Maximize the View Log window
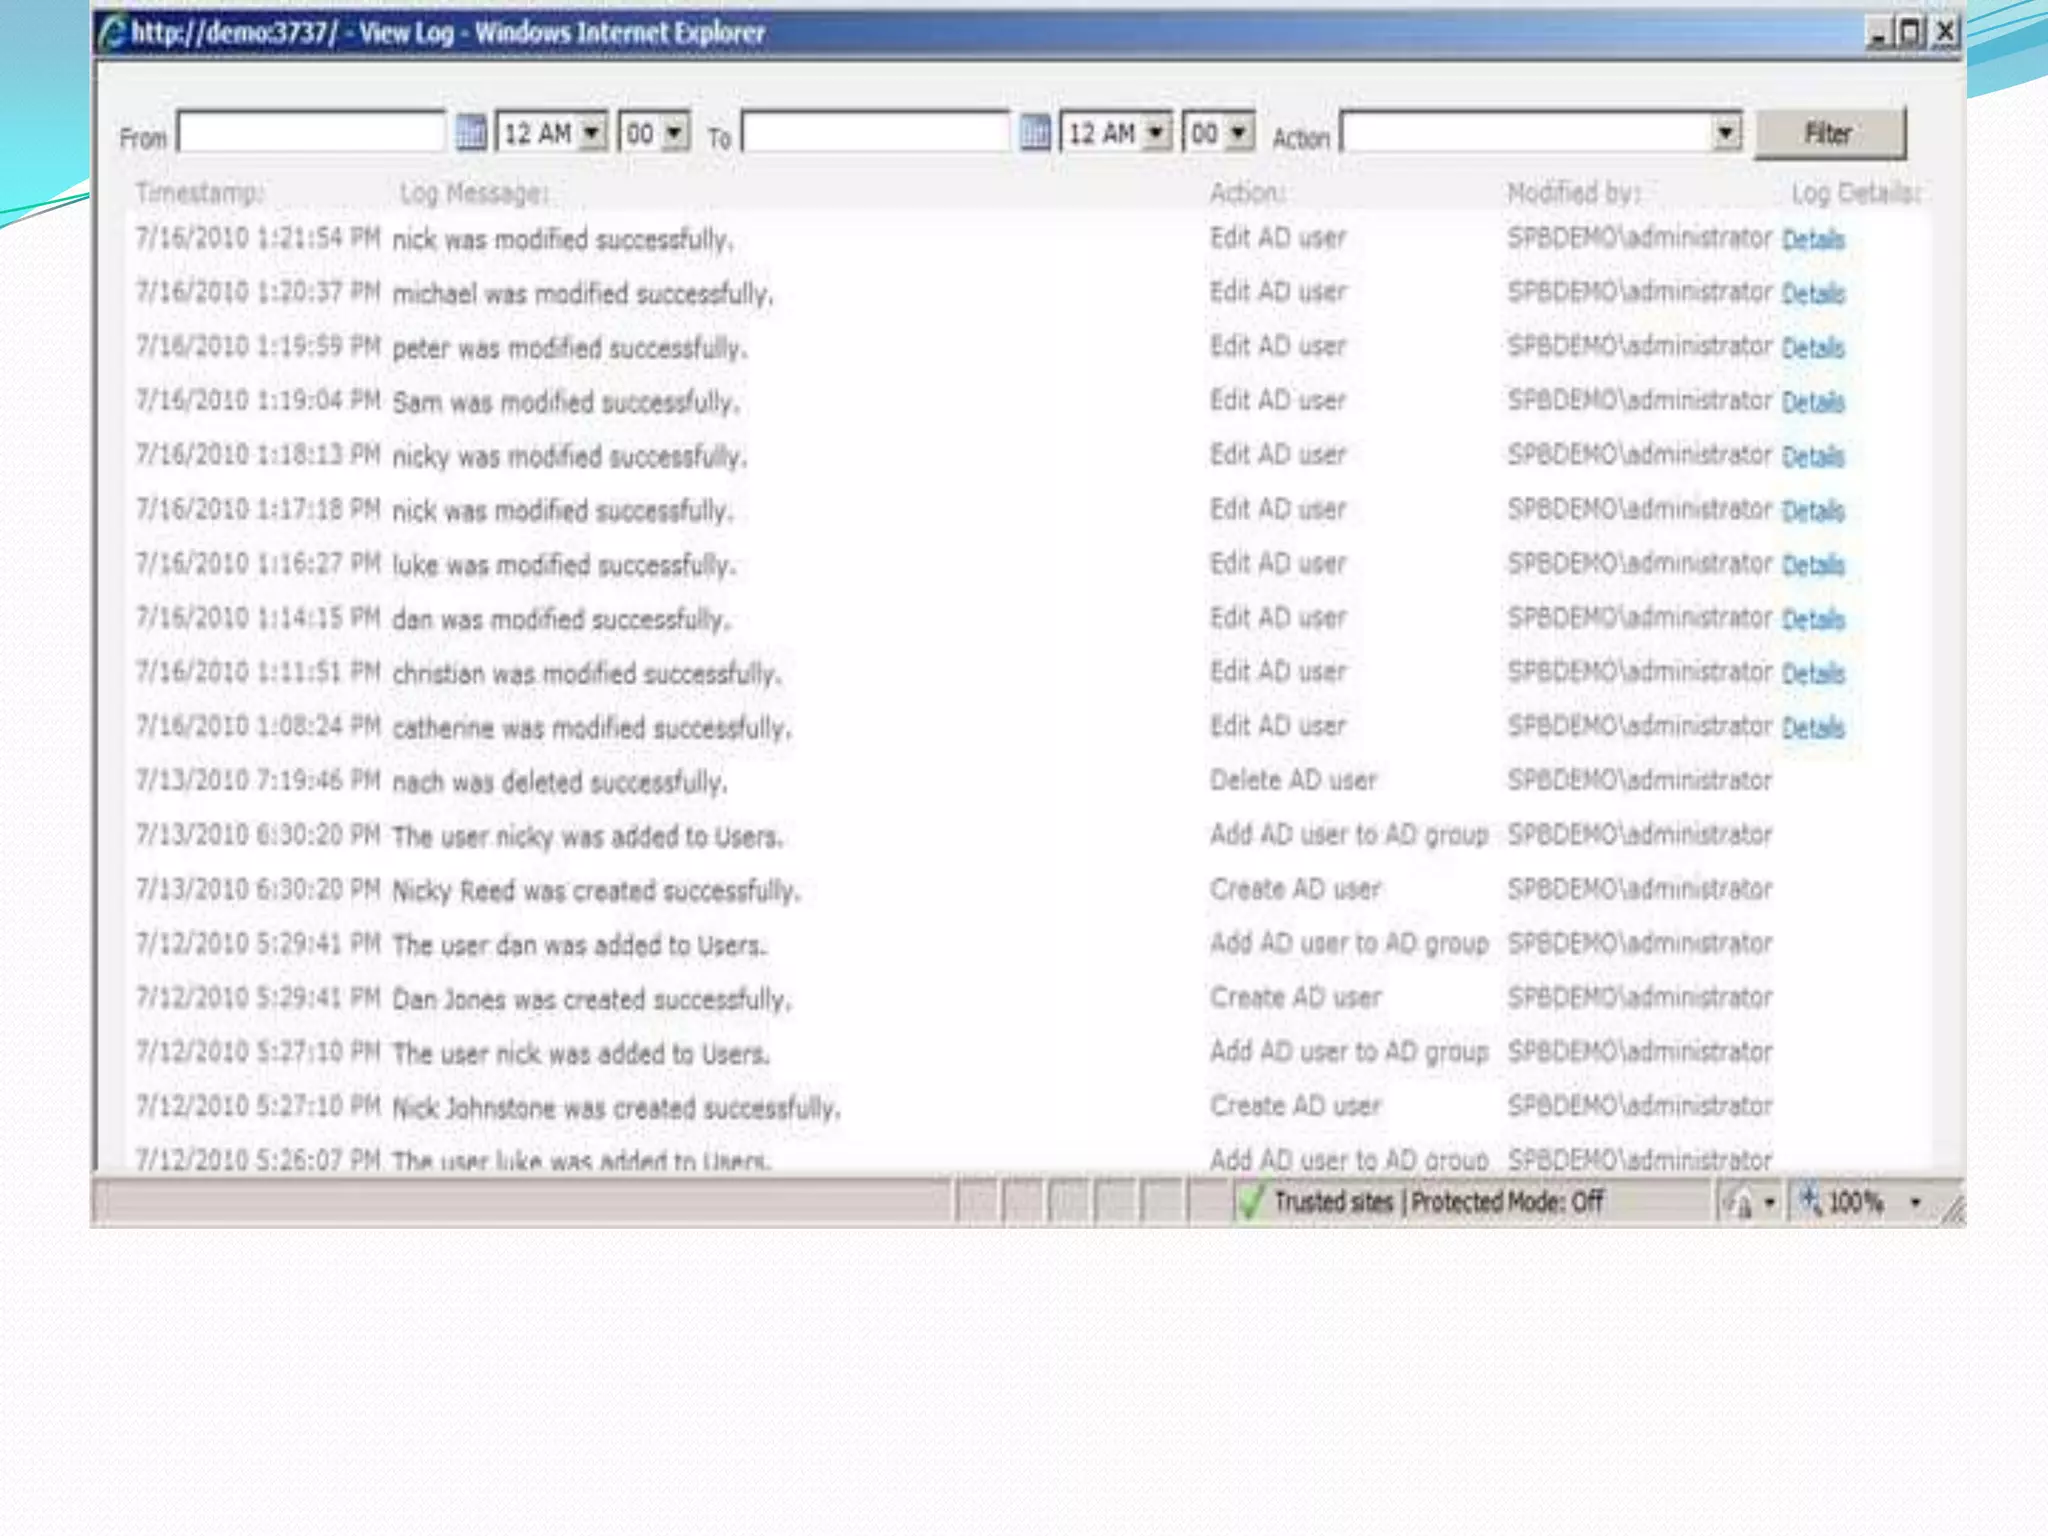This screenshot has width=2048, height=1536. [1911, 33]
